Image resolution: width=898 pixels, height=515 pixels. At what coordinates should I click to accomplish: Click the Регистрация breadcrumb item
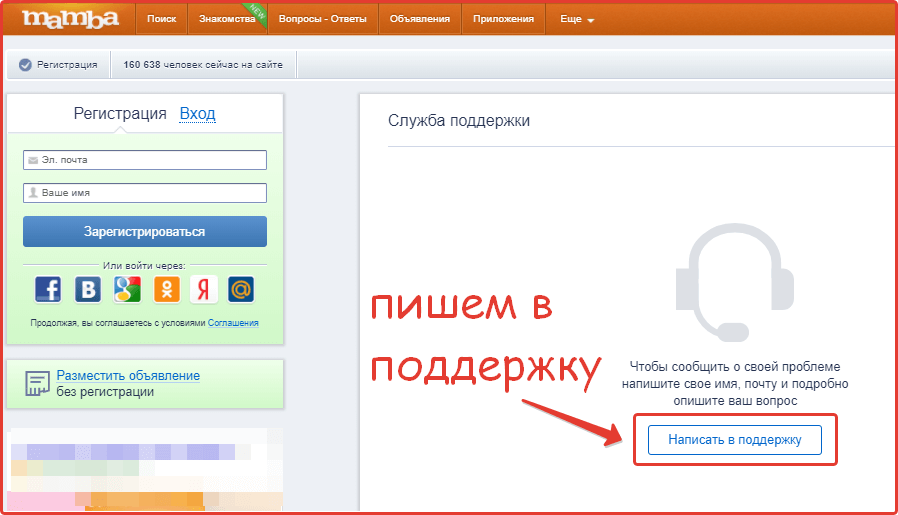point(58,65)
